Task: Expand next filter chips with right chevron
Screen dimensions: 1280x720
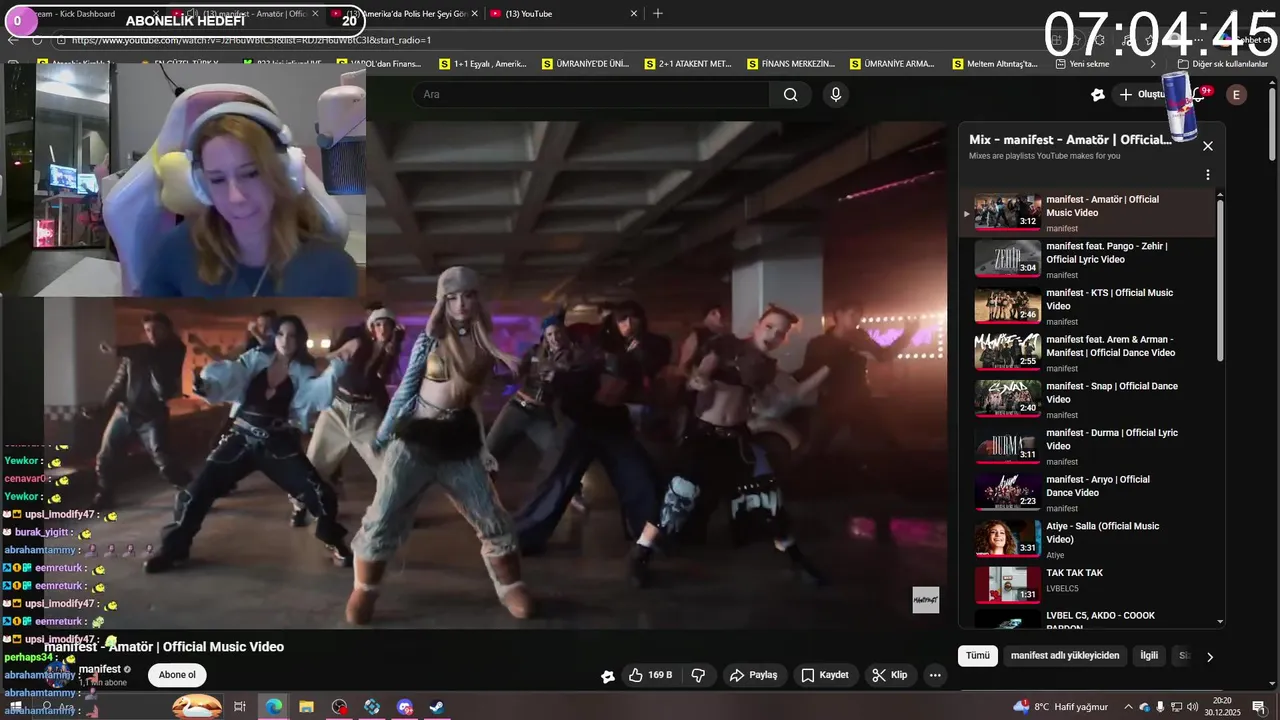Action: pos(1209,657)
